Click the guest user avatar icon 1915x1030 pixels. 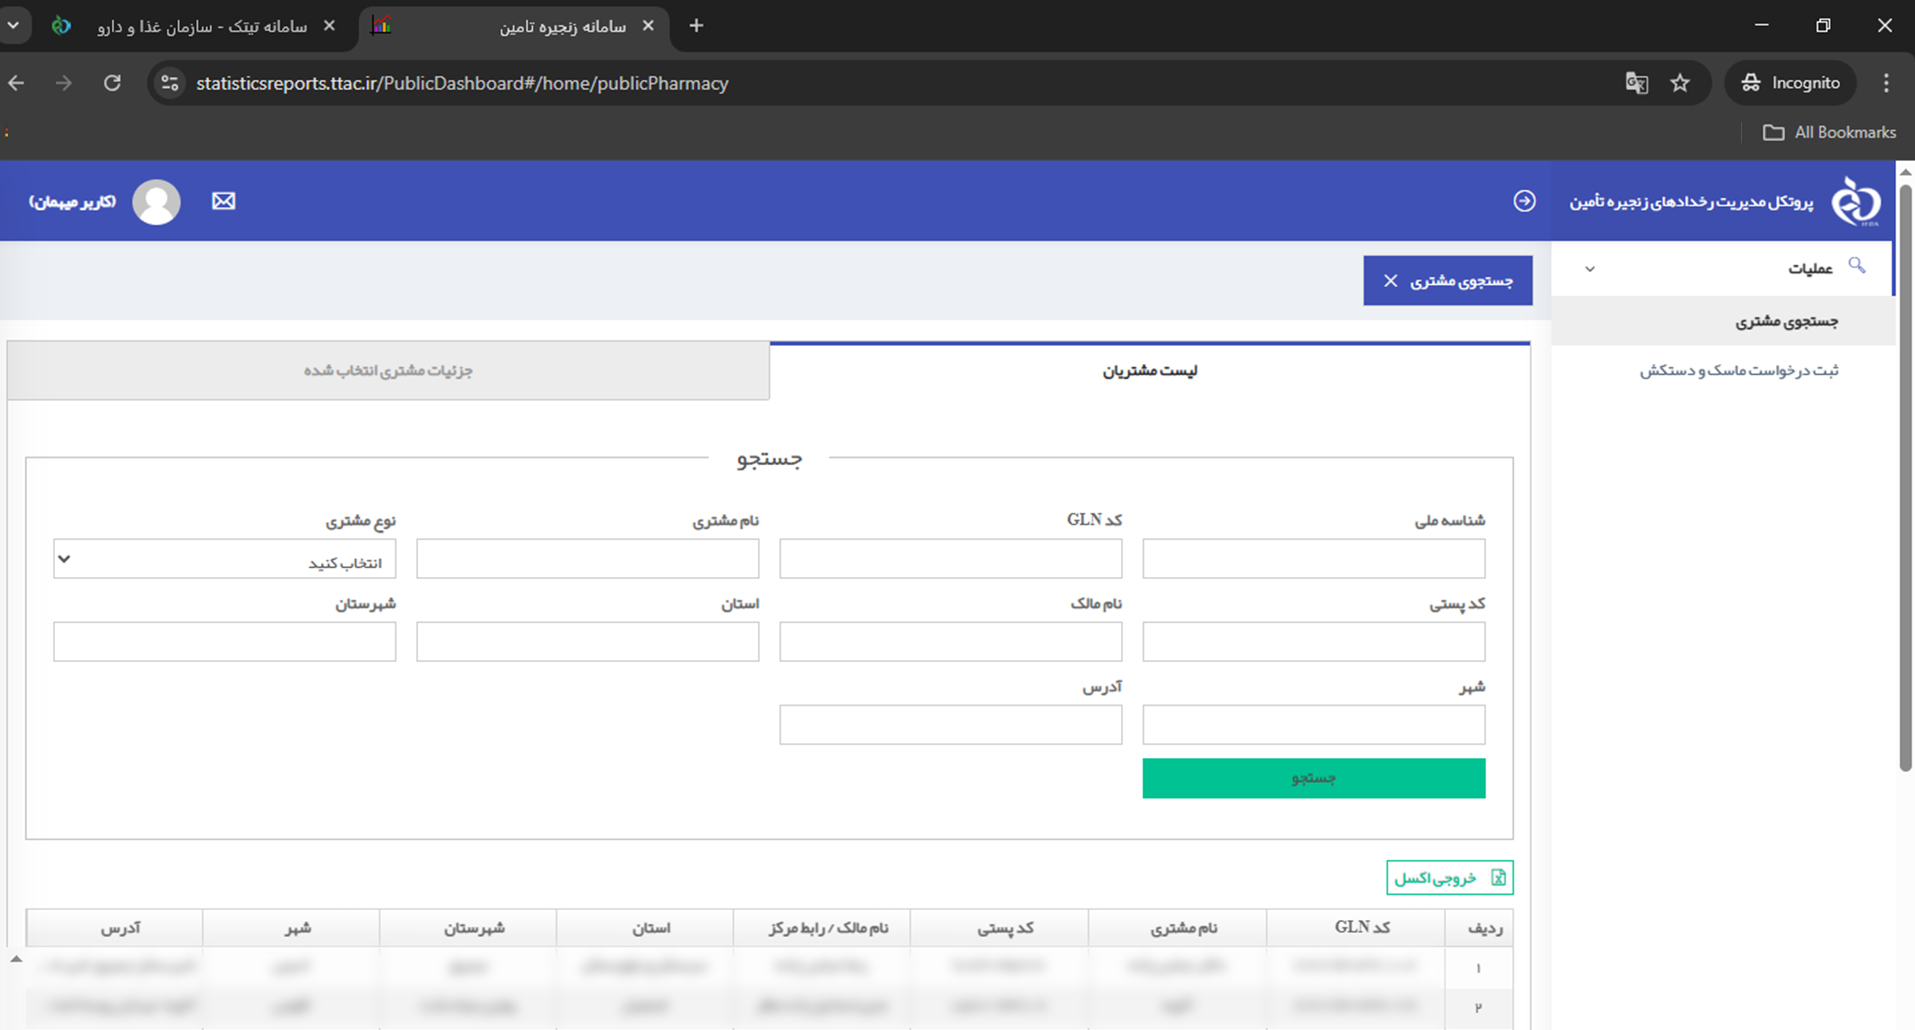click(157, 202)
